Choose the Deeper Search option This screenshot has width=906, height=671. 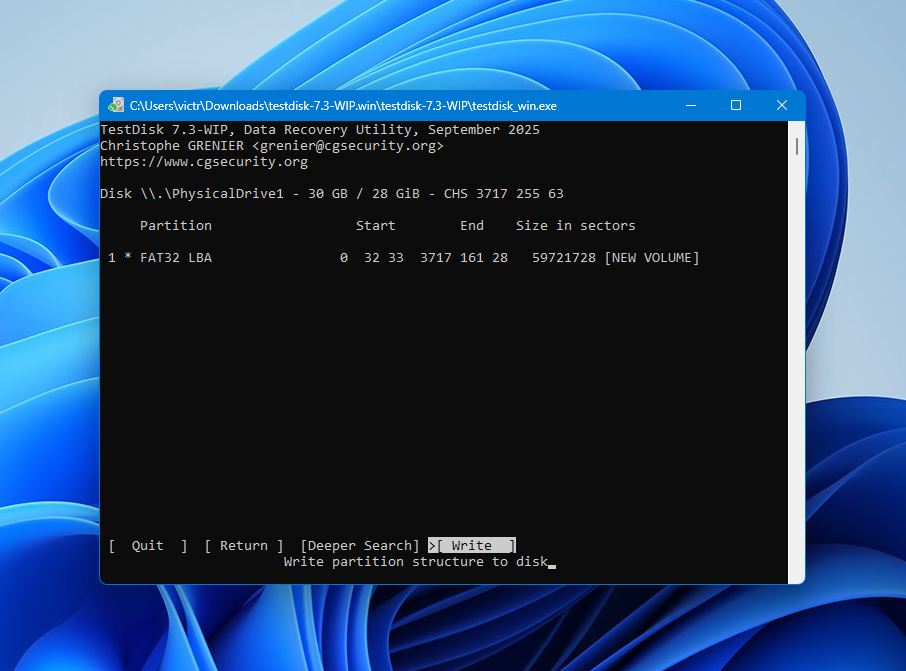(x=360, y=546)
